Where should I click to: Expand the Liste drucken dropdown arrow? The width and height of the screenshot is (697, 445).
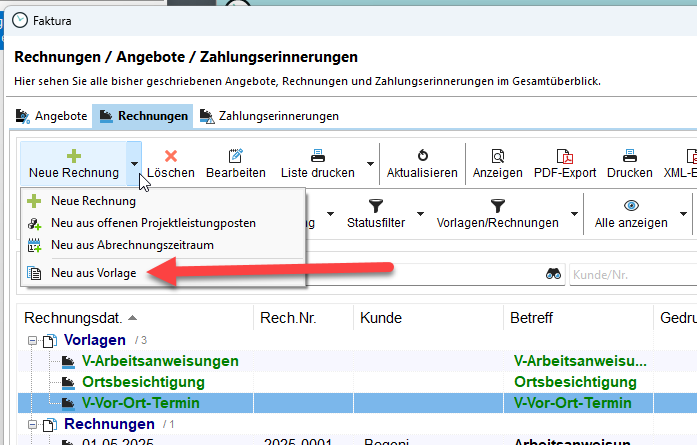(370, 164)
